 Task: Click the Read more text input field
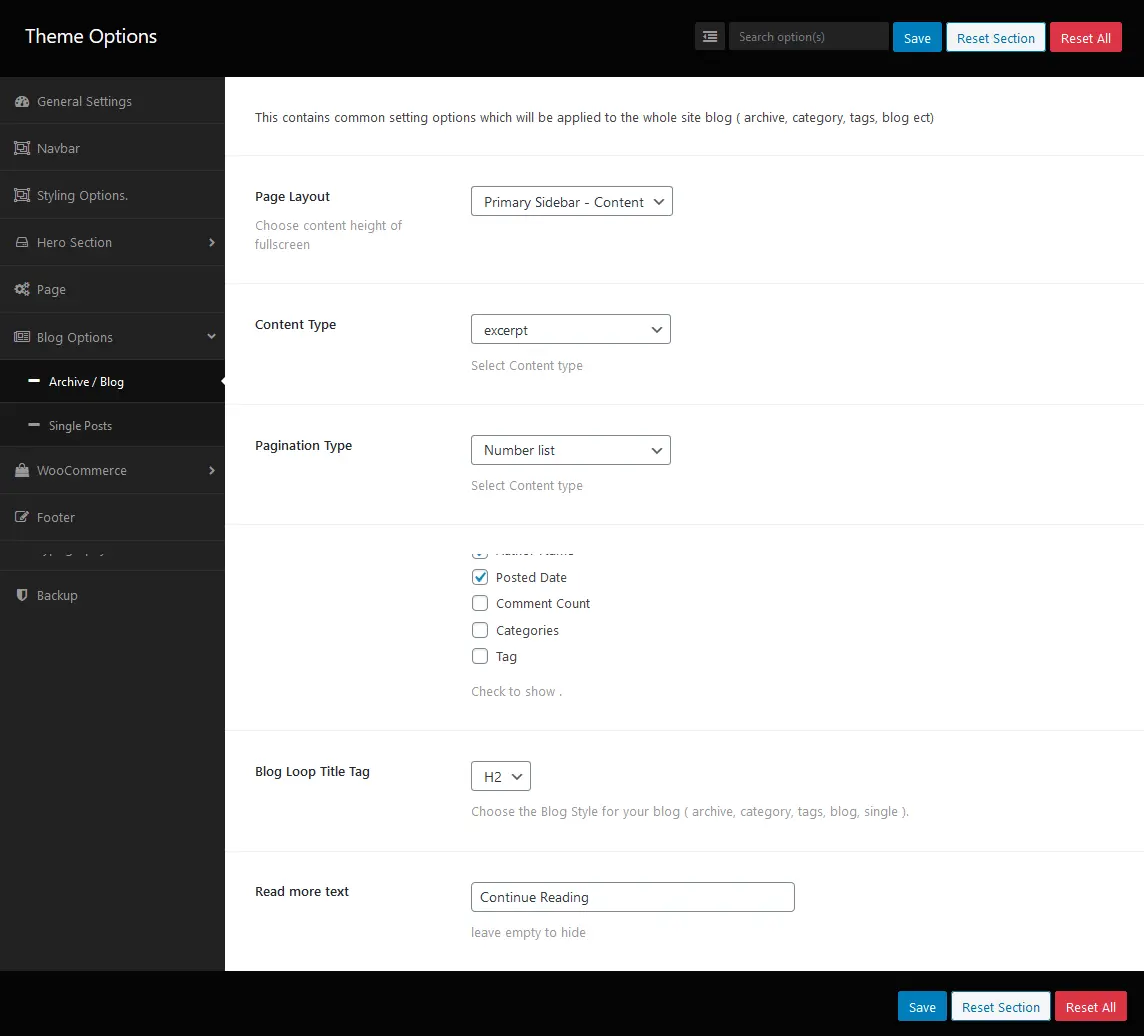(x=633, y=897)
